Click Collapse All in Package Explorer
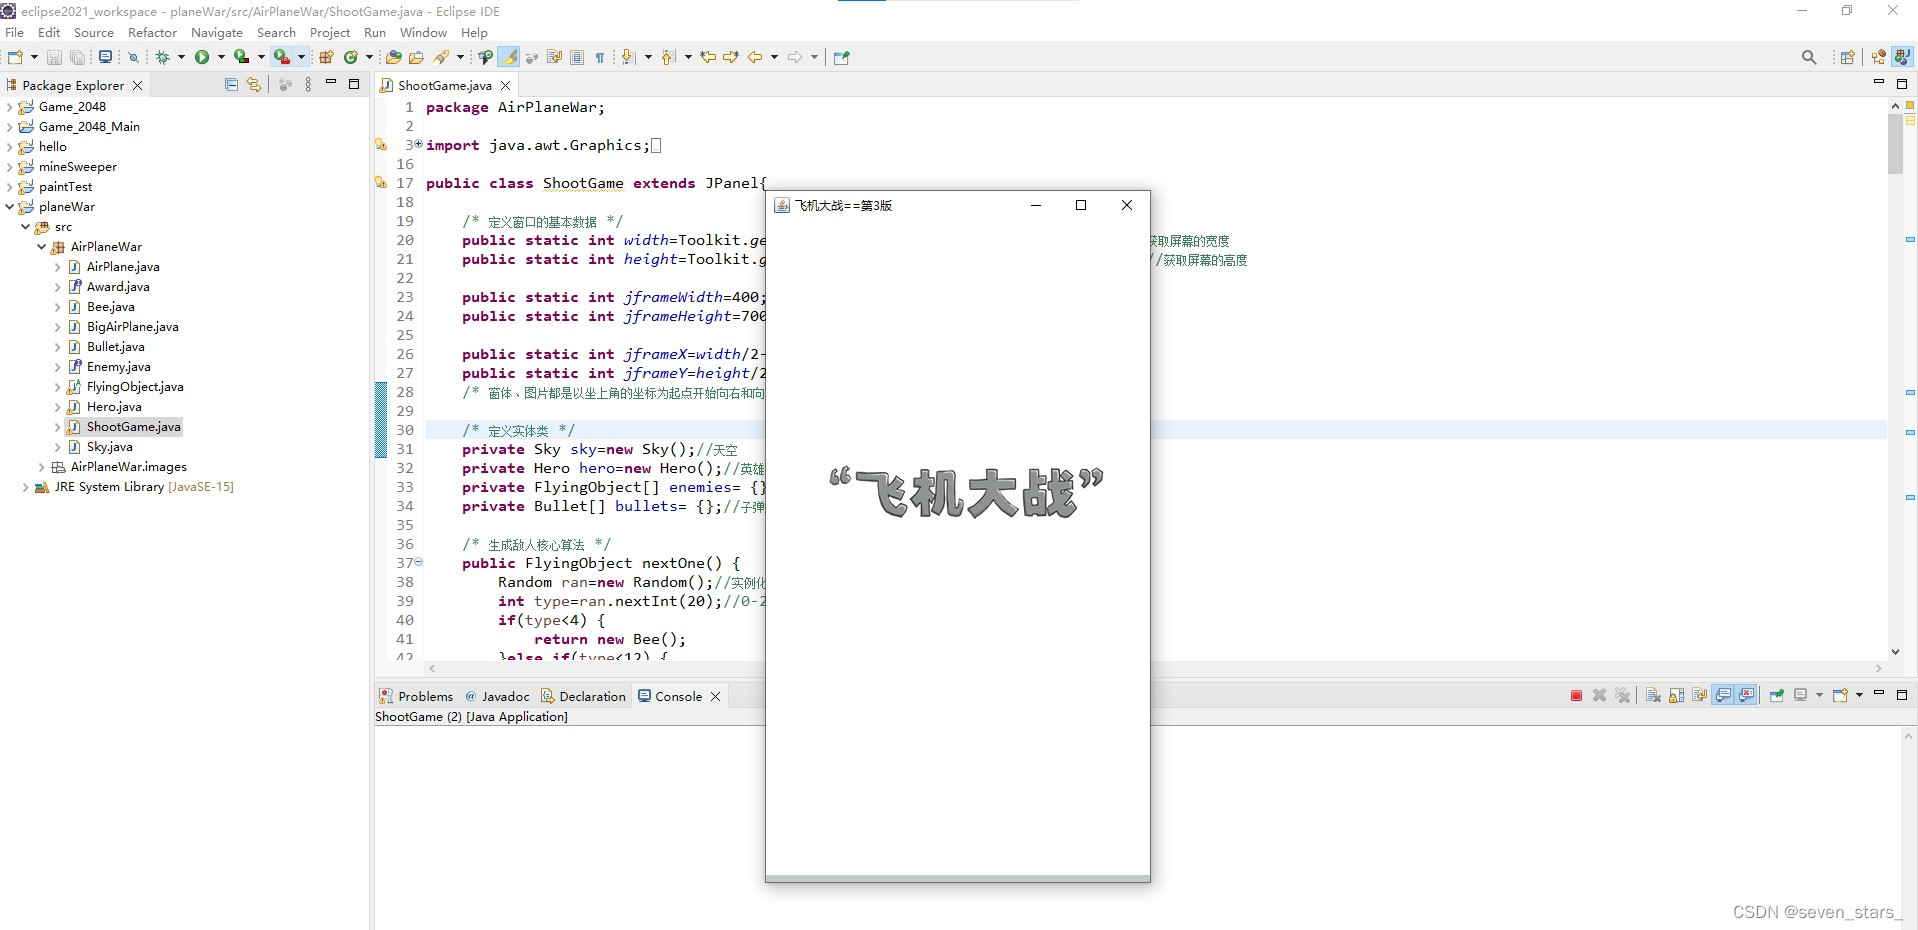The height and width of the screenshot is (930, 1918). coord(231,85)
